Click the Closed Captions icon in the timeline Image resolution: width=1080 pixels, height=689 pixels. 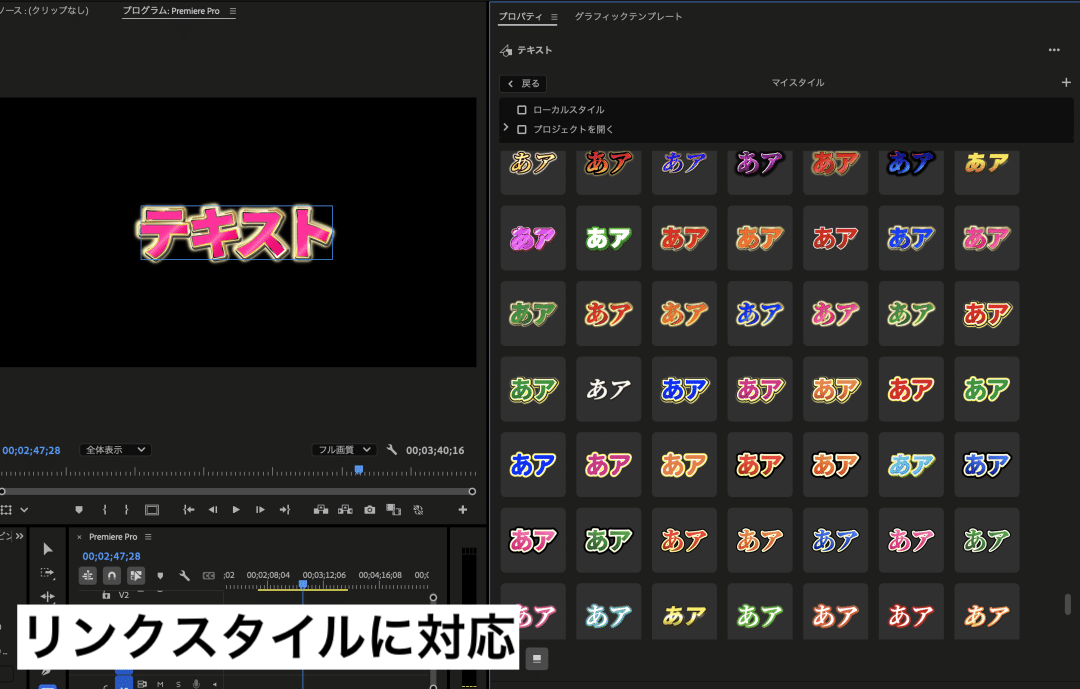click(x=208, y=575)
